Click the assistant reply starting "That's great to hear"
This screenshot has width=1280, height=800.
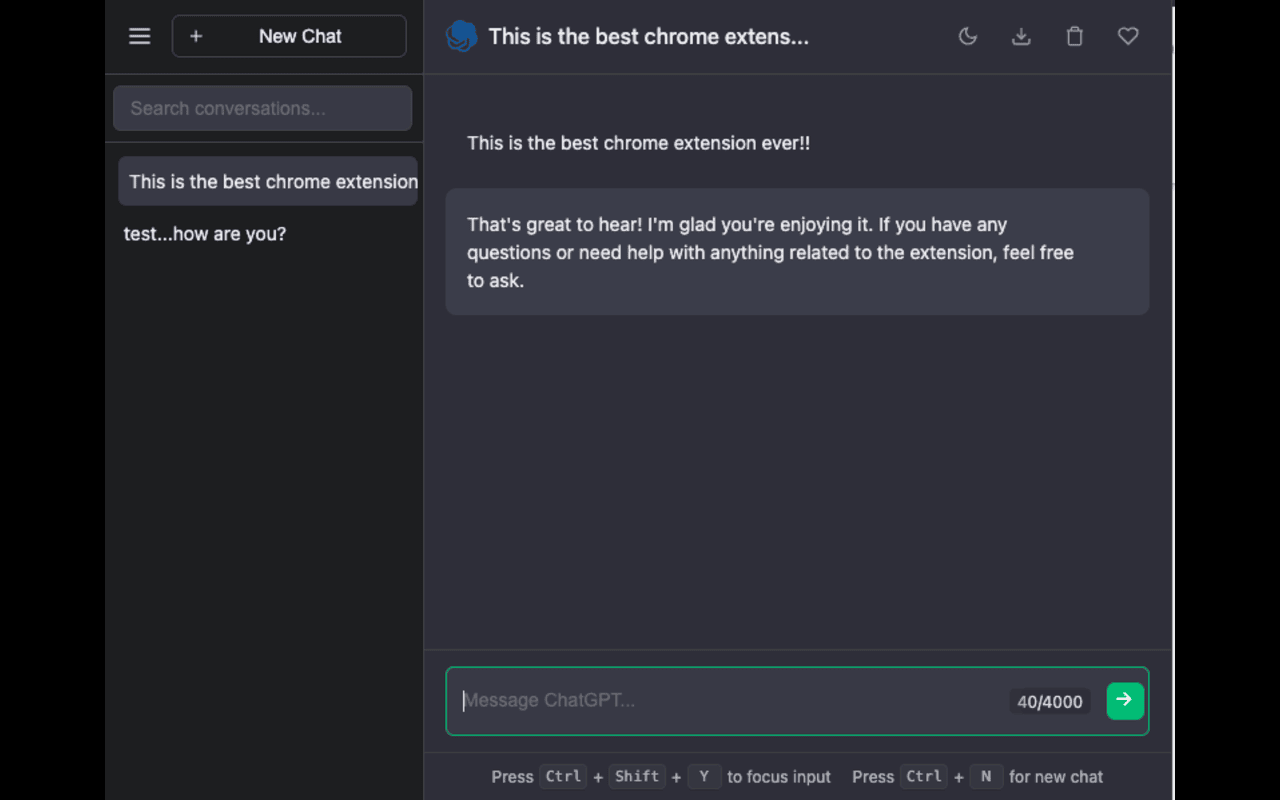pos(797,252)
